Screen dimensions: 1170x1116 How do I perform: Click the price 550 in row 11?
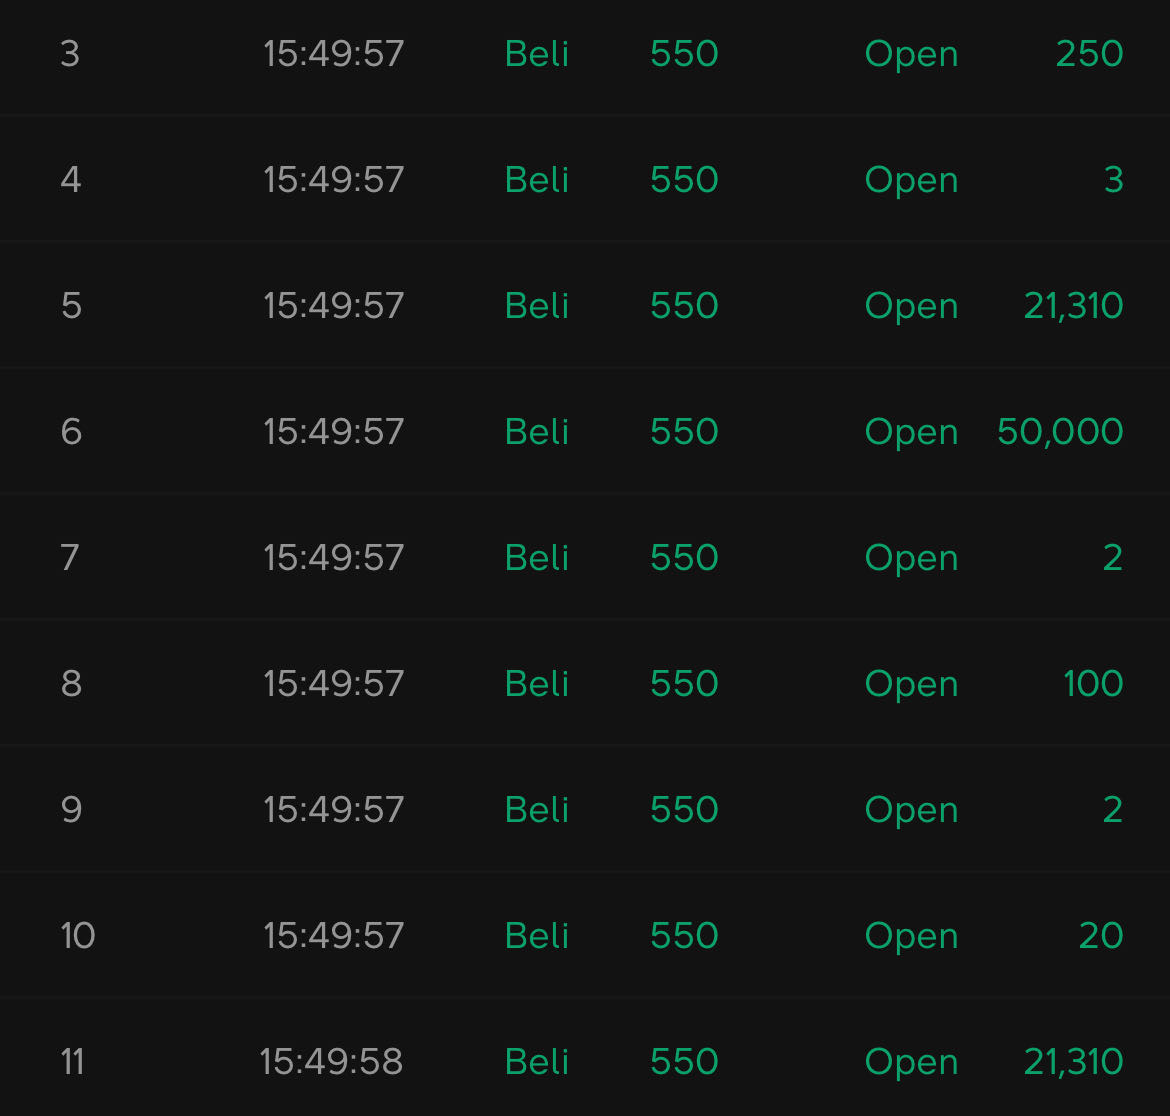pyautogui.click(x=684, y=1062)
